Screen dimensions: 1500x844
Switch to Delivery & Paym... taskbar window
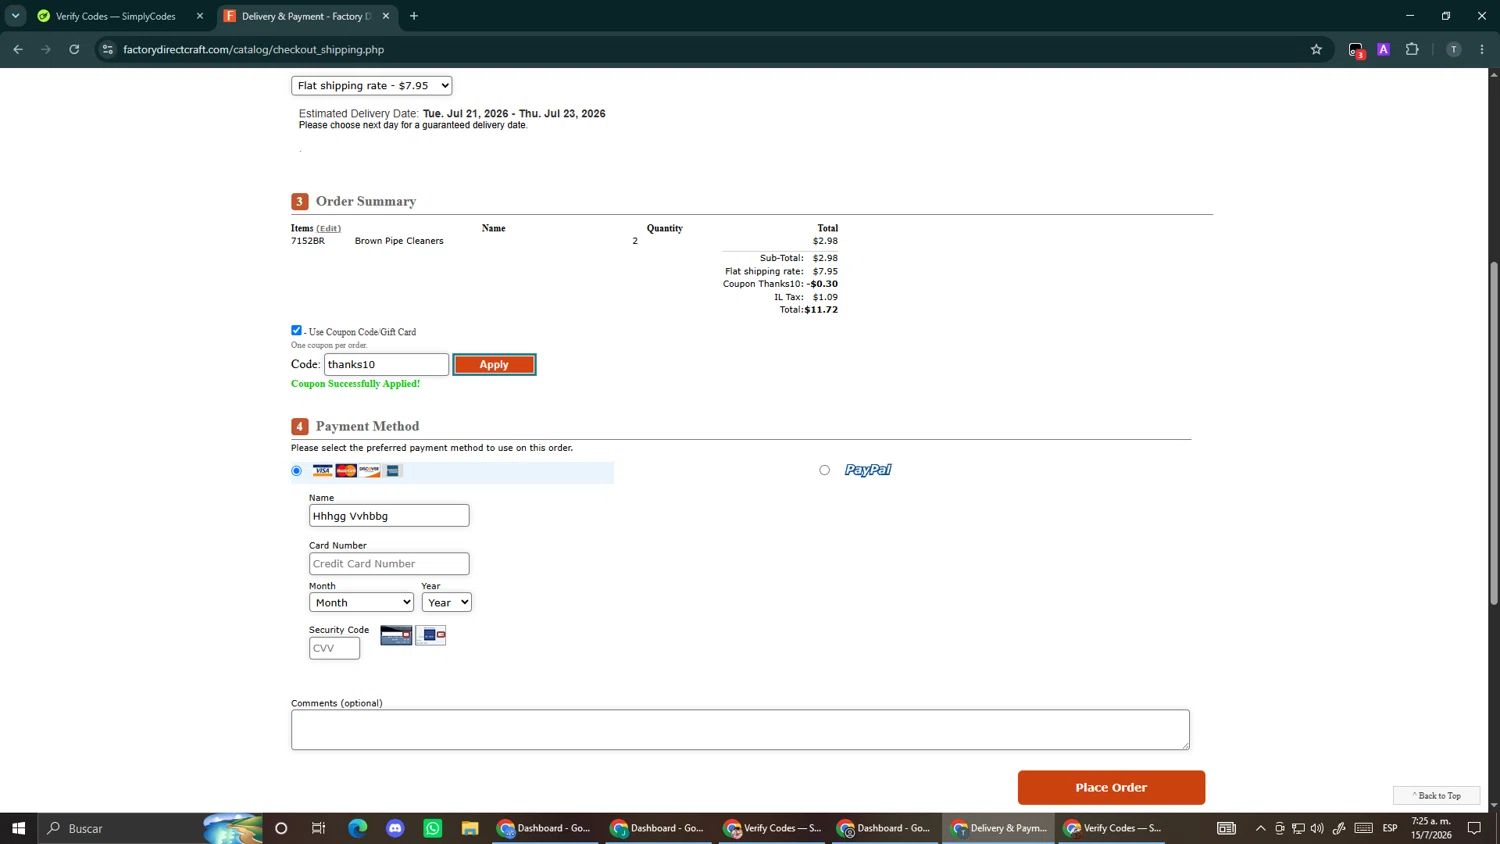pos(998,828)
